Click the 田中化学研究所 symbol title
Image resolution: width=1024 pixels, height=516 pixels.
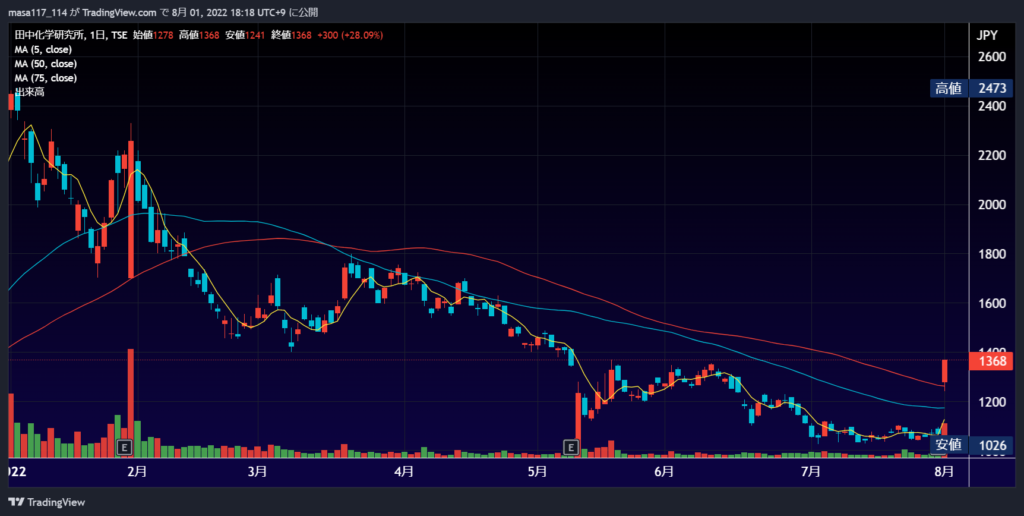pyautogui.click(x=51, y=35)
